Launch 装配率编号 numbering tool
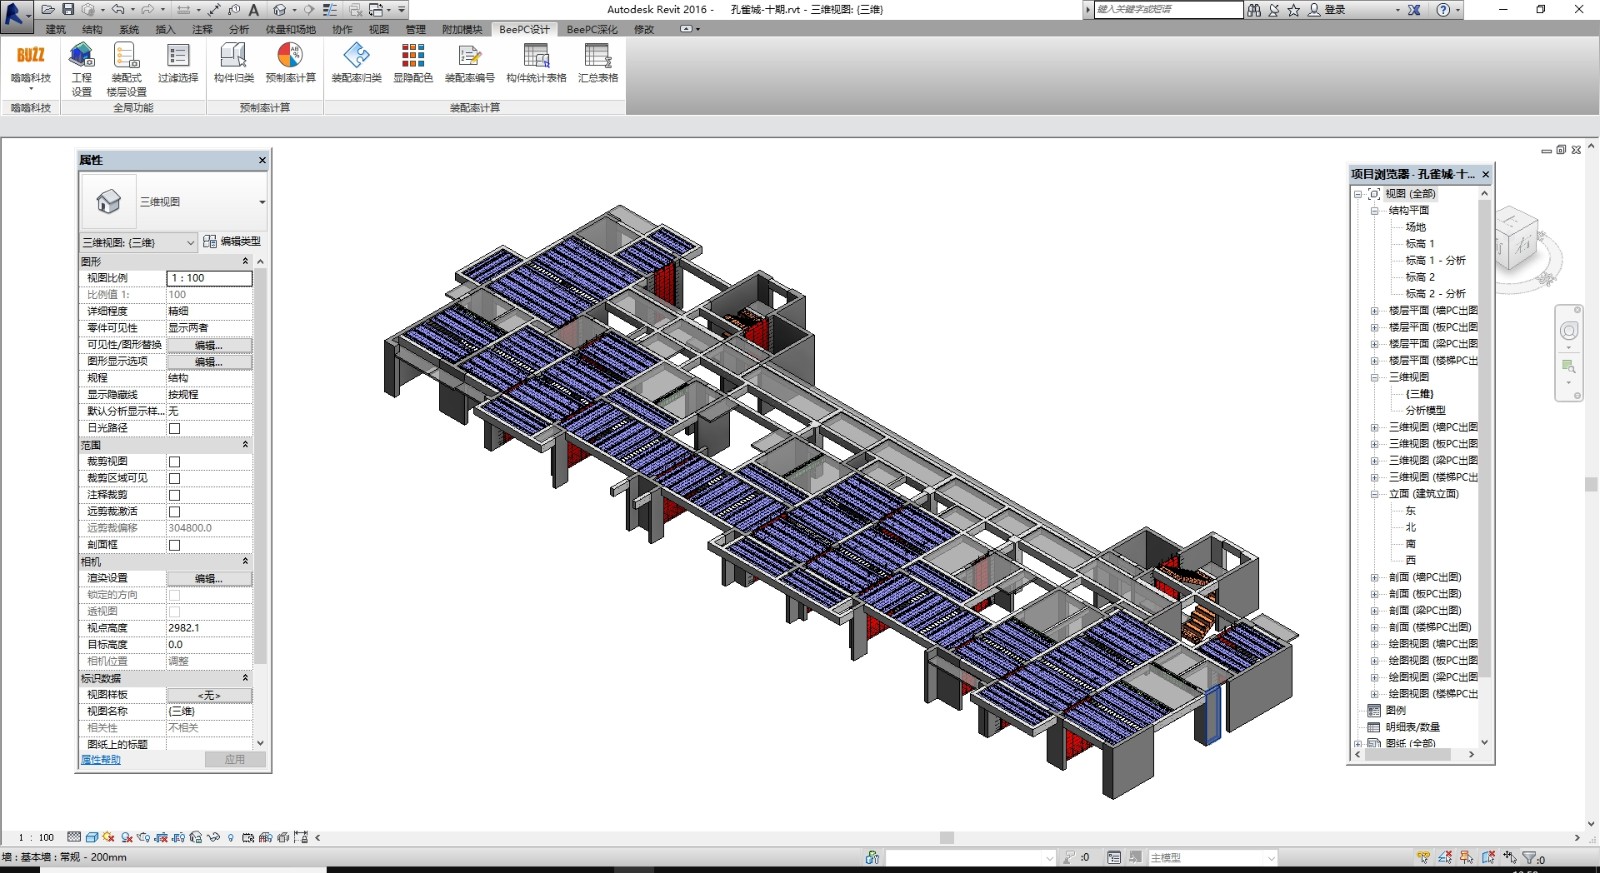The height and width of the screenshot is (873, 1600). [469, 63]
